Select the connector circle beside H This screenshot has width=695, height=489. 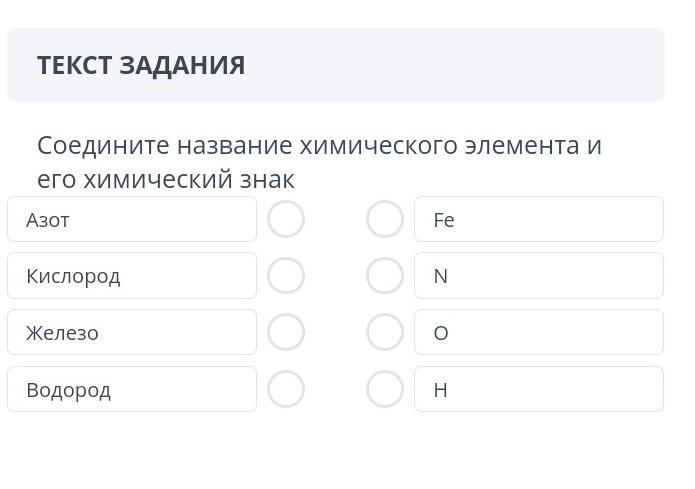point(385,390)
